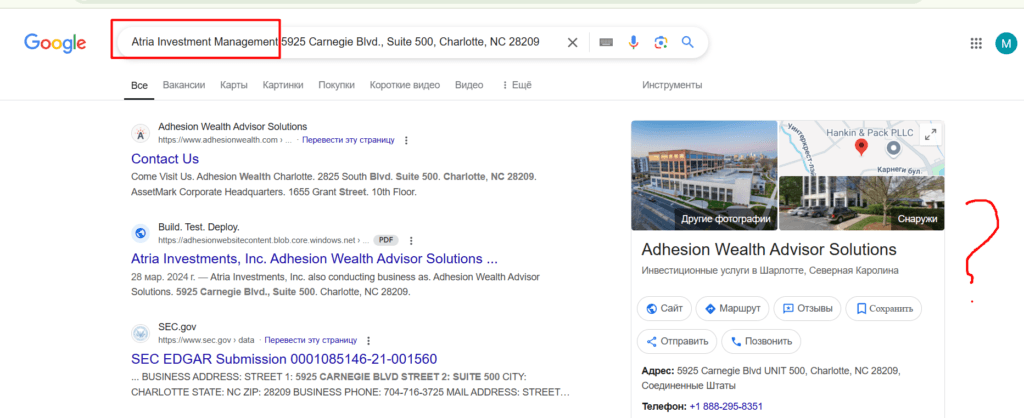
Task: Open the Инструменты search tools
Action: click(x=672, y=85)
